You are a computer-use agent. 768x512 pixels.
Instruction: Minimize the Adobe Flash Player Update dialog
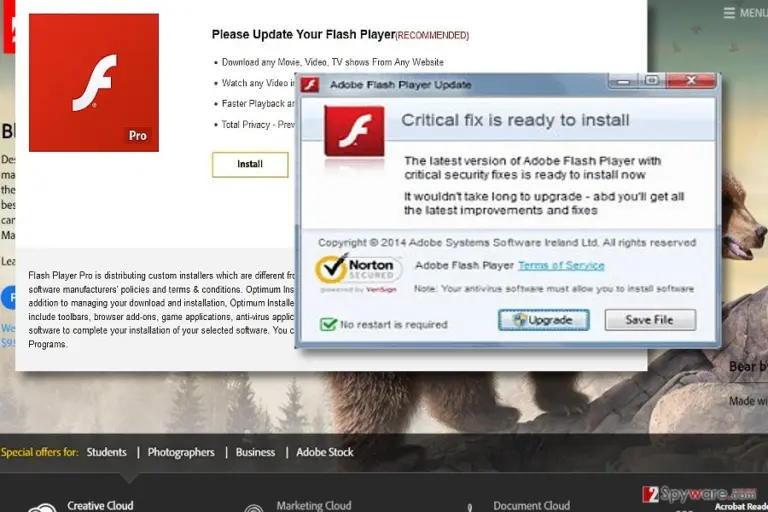[623, 81]
